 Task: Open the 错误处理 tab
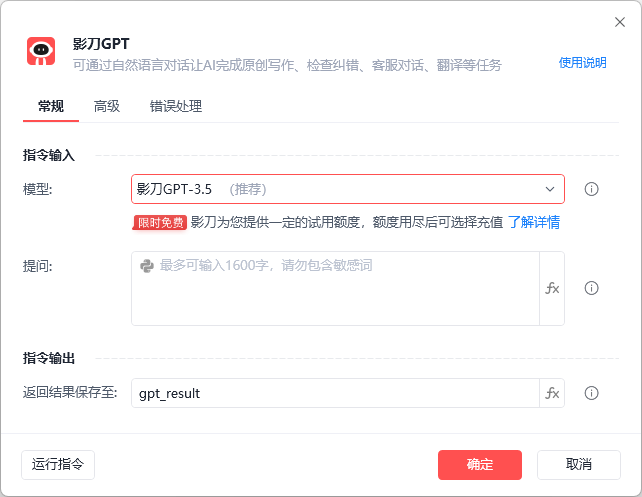coord(176,106)
